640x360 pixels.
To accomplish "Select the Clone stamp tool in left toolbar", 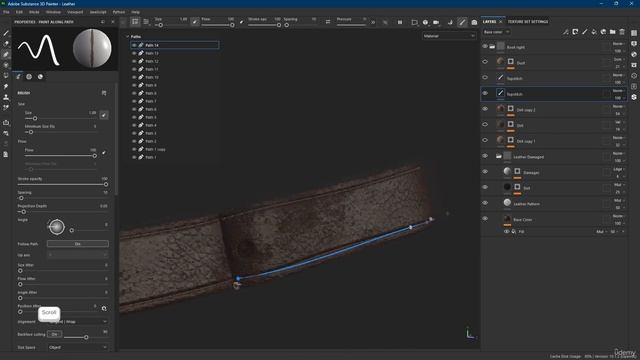I will [6, 97].
